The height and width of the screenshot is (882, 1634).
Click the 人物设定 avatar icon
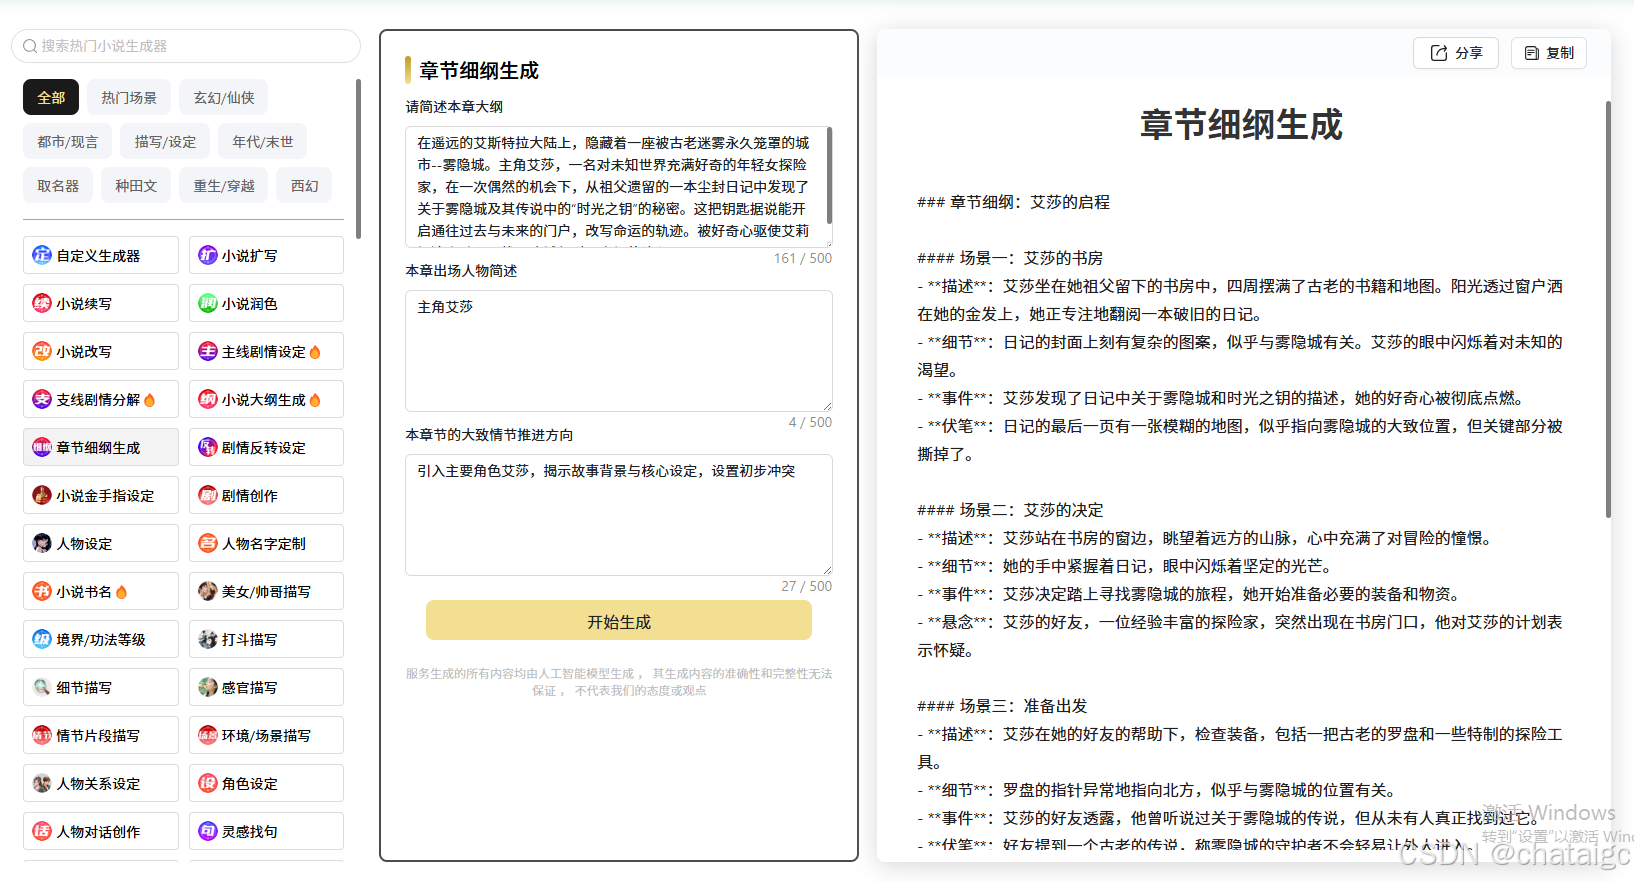pos(42,543)
